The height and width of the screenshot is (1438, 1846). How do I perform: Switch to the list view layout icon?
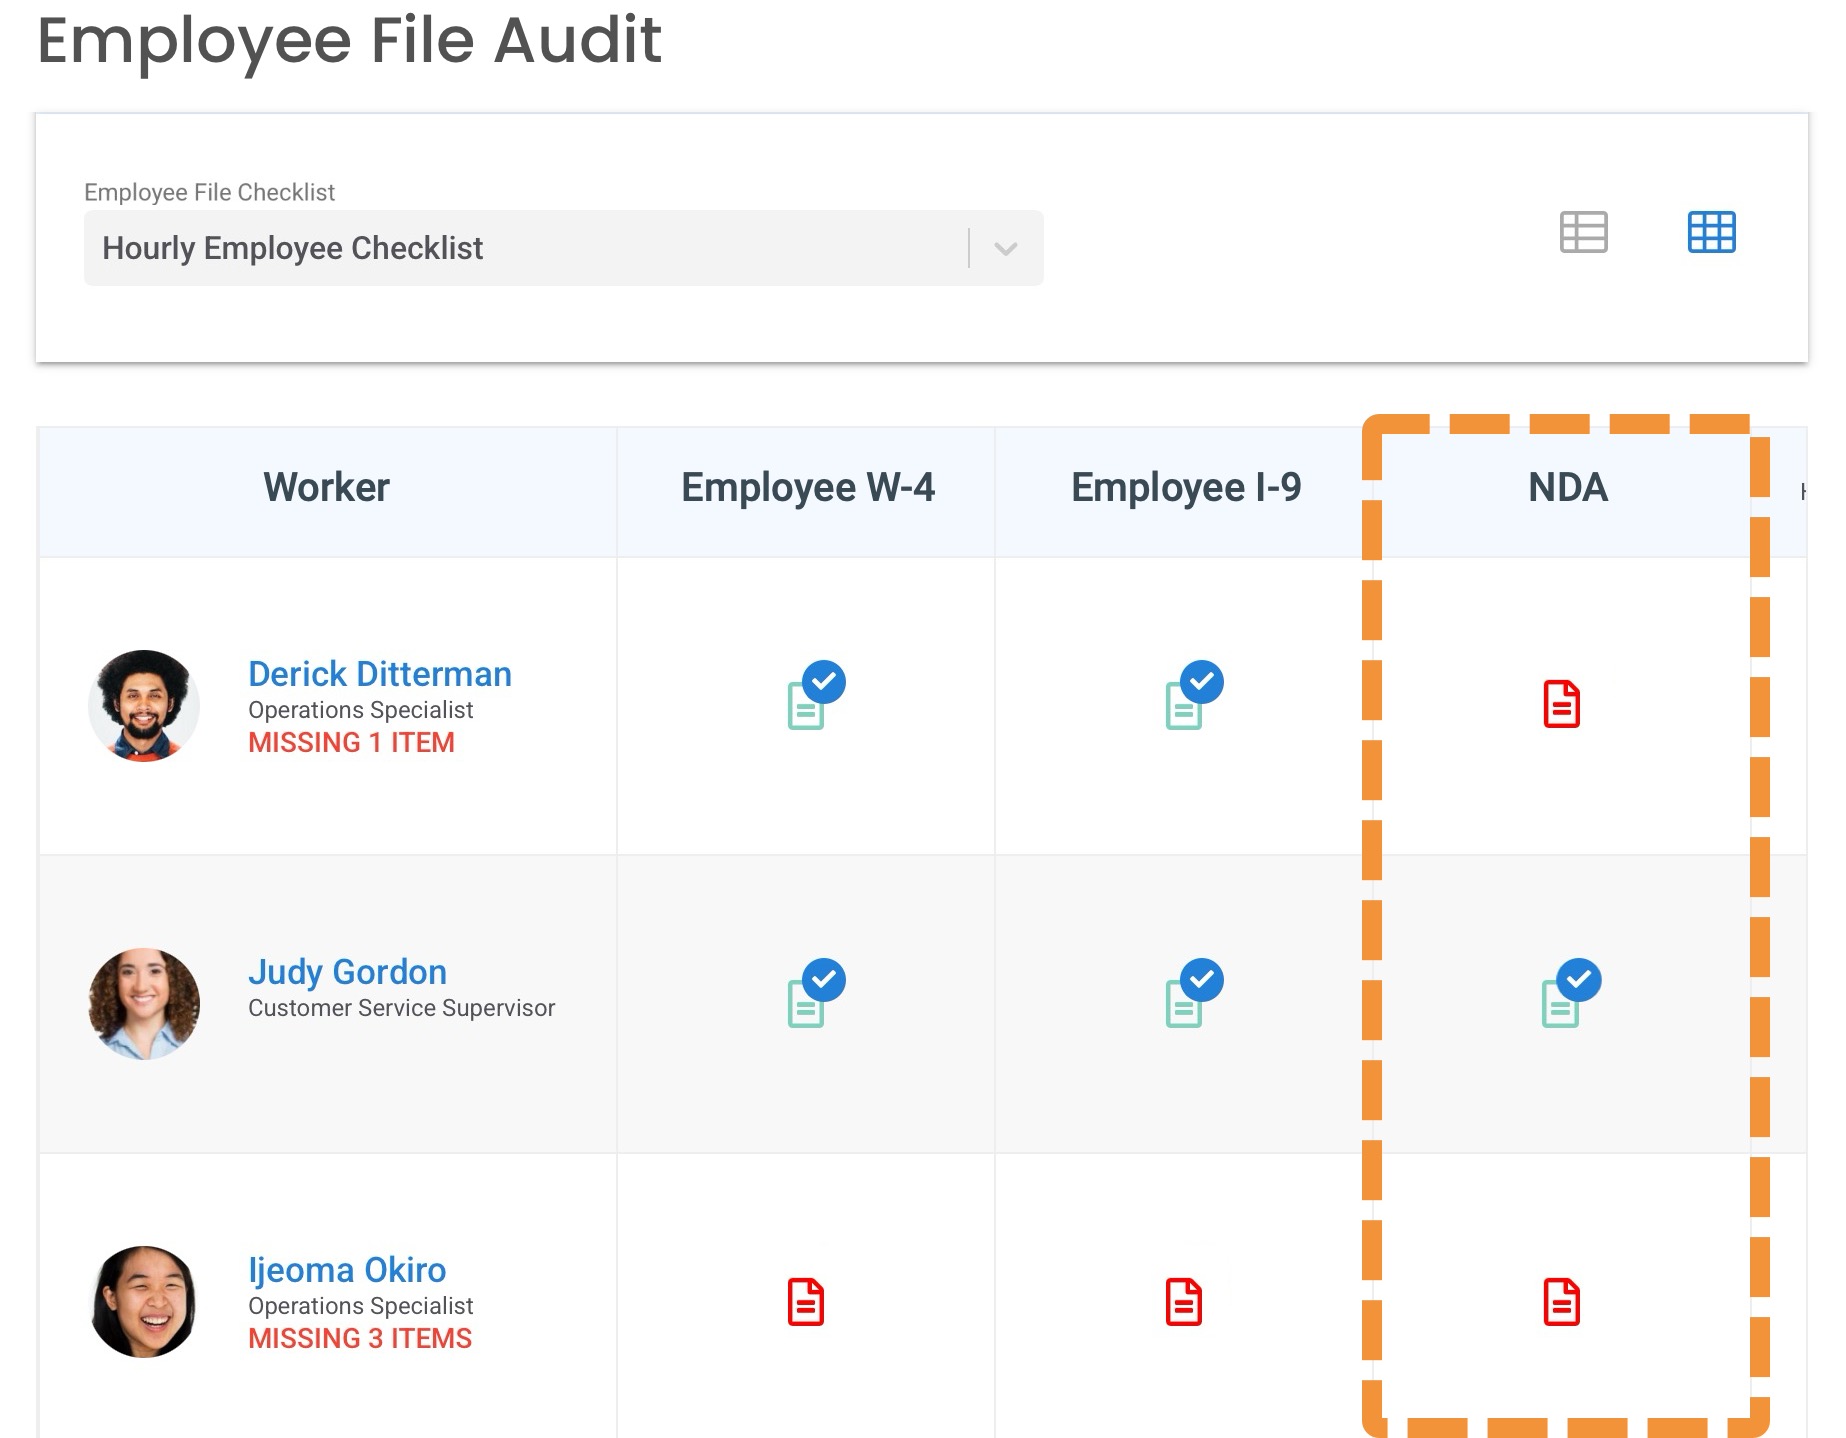[x=1583, y=232]
